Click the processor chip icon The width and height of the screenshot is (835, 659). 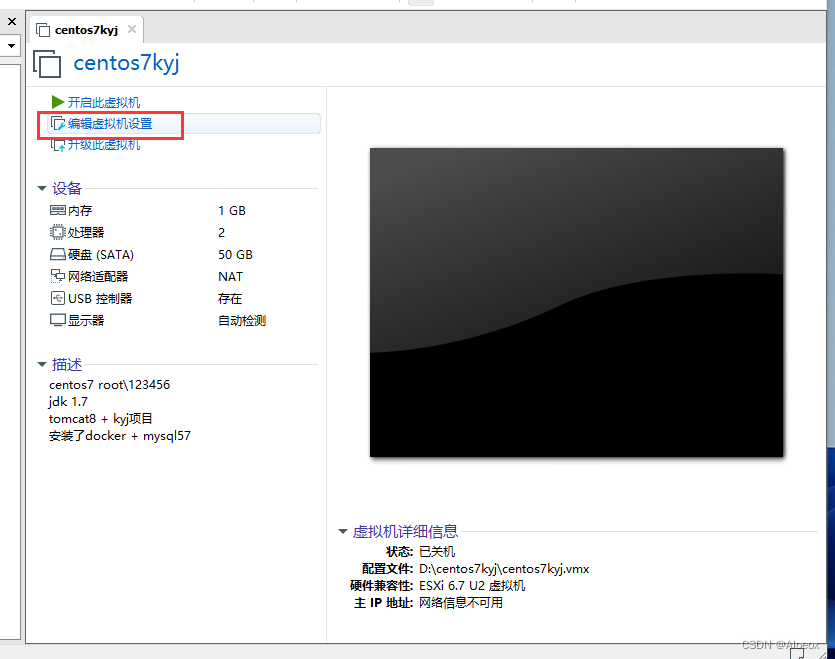coord(58,232)
